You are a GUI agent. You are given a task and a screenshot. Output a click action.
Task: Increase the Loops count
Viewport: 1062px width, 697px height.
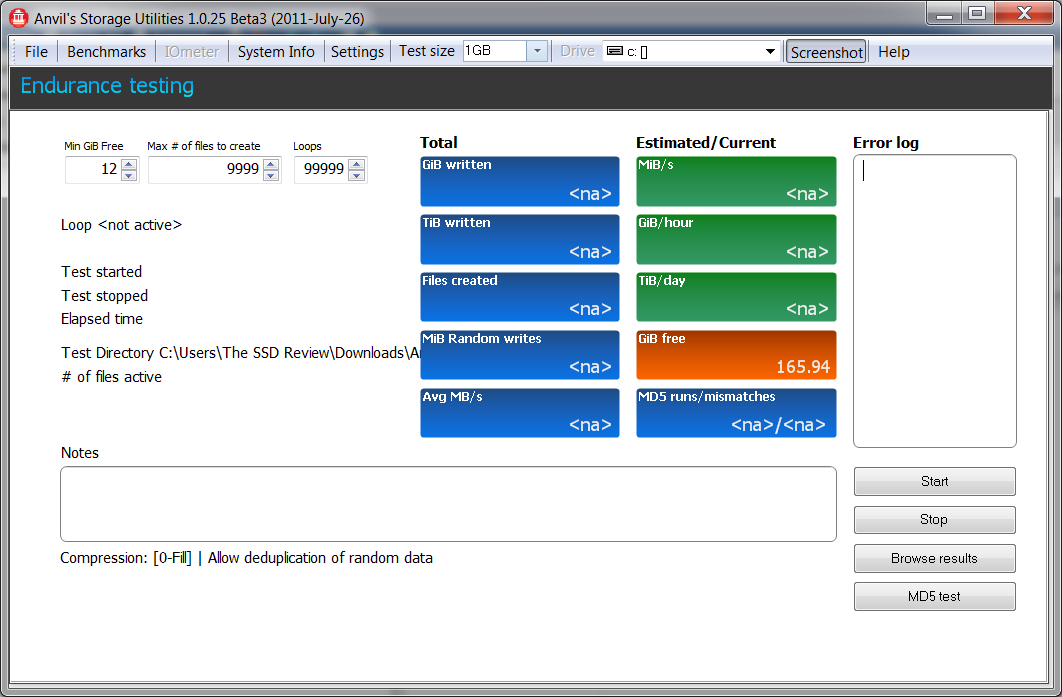click(356, 164)
